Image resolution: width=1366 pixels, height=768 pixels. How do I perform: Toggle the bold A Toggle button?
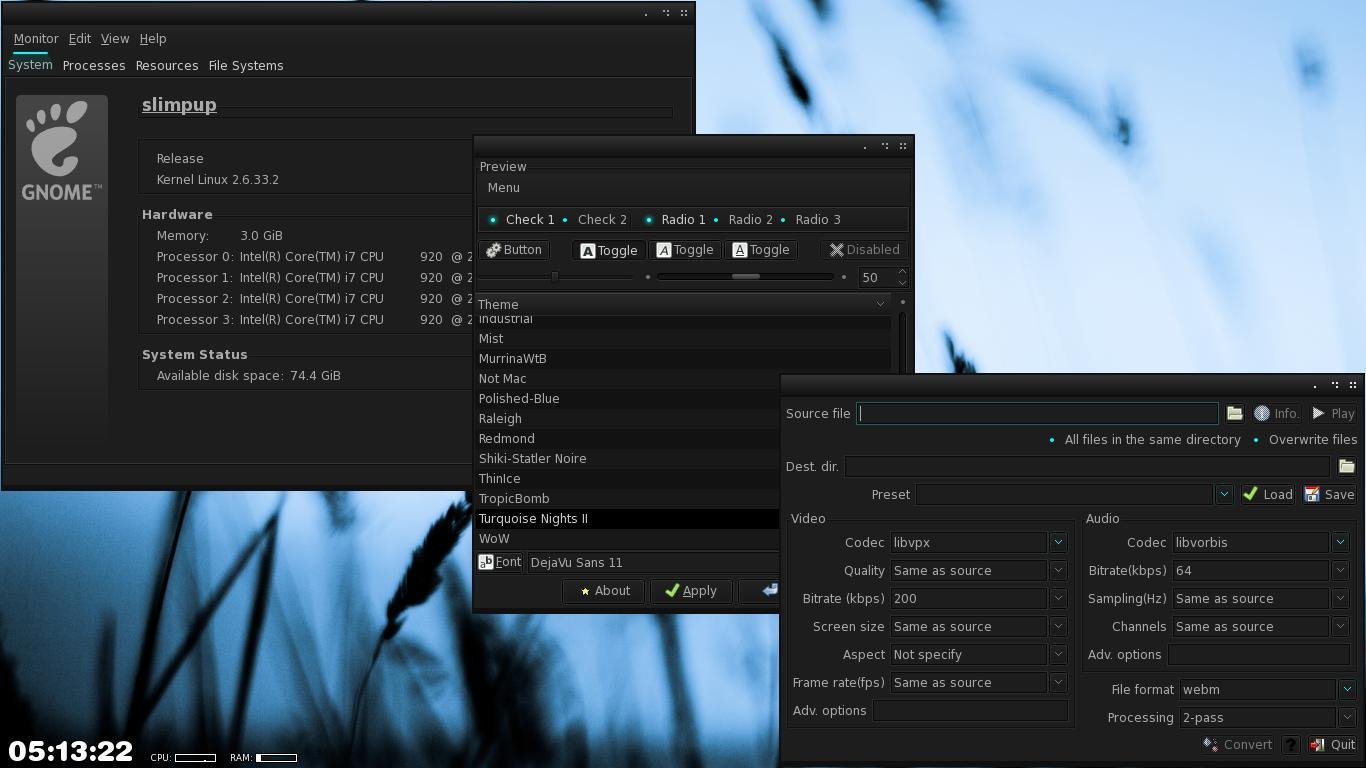tap(608, 250)
